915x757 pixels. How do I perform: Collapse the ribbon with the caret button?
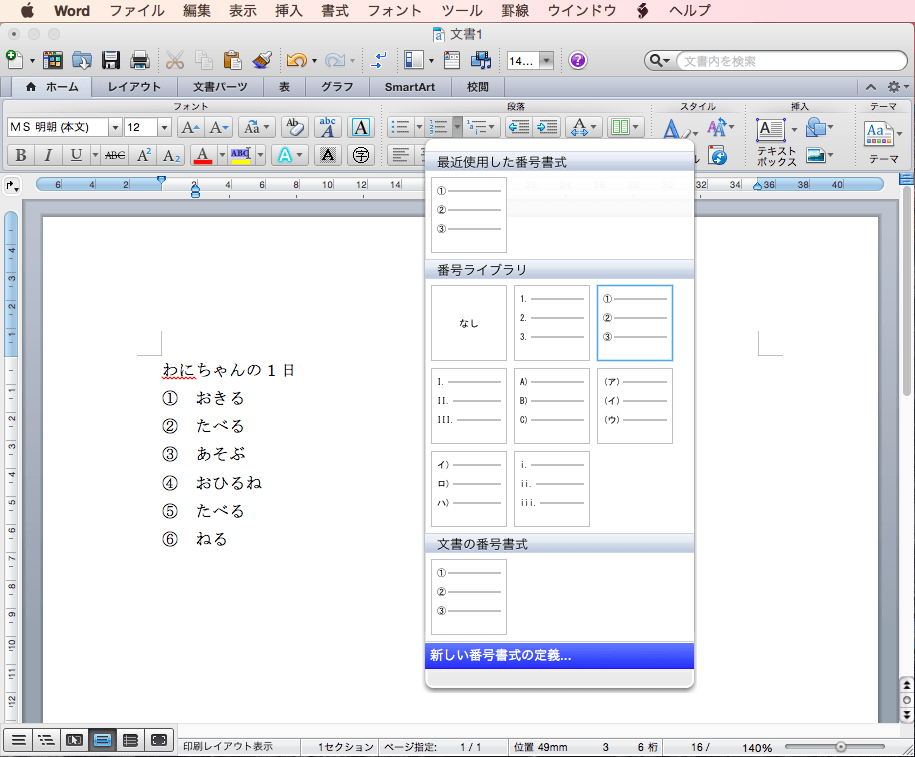click(871, 87)
